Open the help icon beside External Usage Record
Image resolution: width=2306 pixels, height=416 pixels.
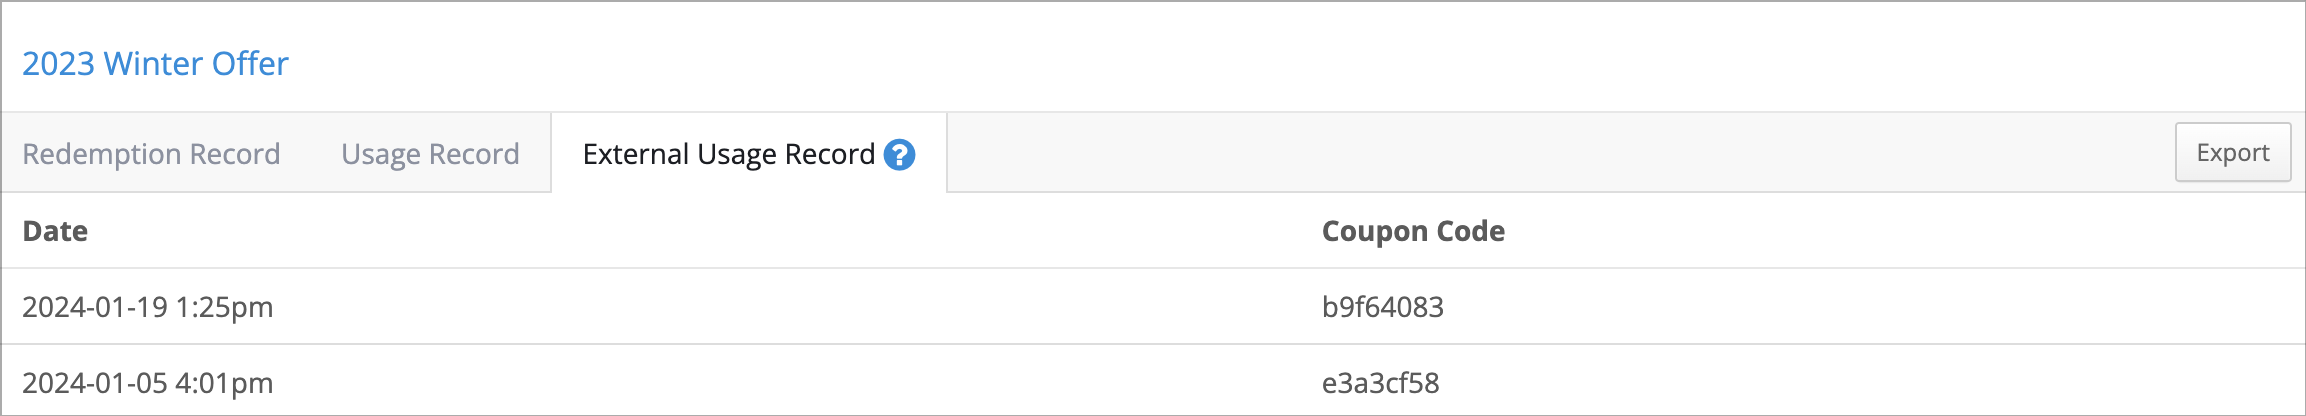(x=899, y=154)
